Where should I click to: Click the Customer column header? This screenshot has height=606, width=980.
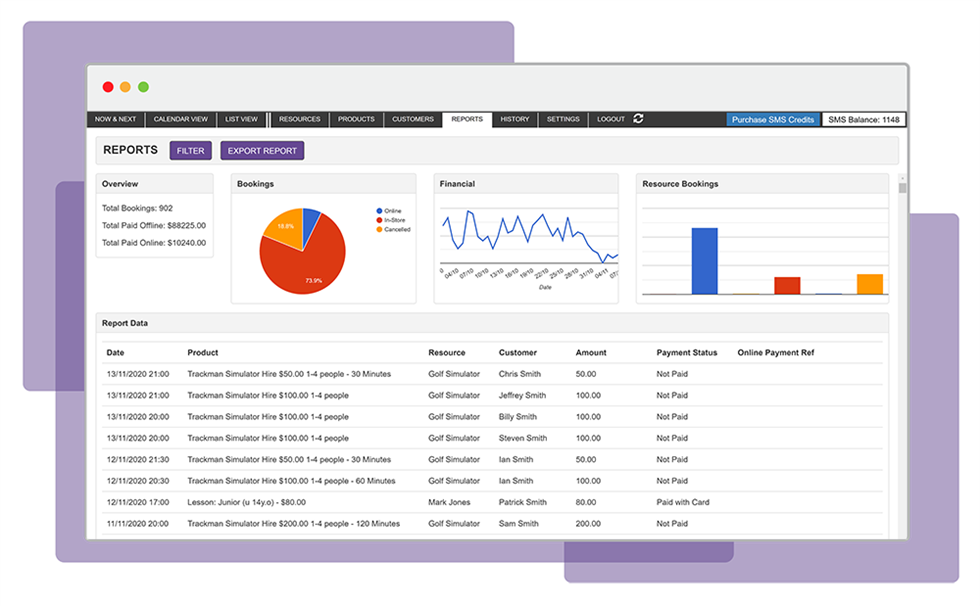[x=518, y=353]
